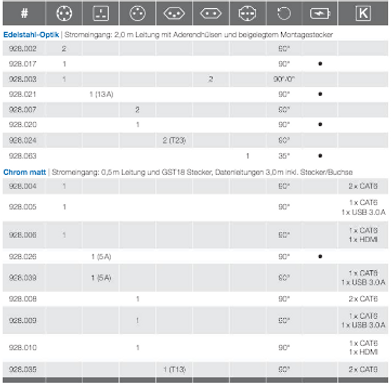Click the rotation angle header icon
The height and width of the screenshot is (383, 392).
pos(284,13)
